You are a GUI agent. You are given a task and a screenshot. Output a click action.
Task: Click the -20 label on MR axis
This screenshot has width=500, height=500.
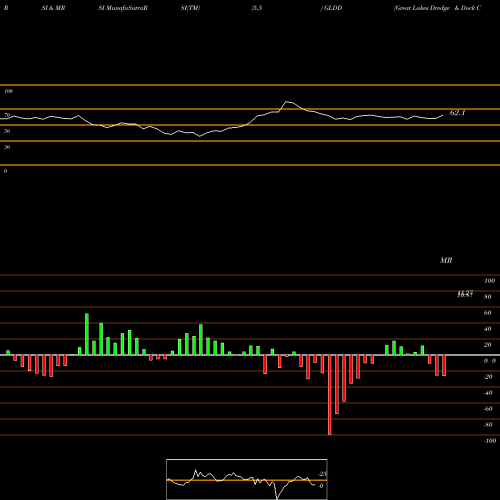pyautogui.click(x=488, y=377)
